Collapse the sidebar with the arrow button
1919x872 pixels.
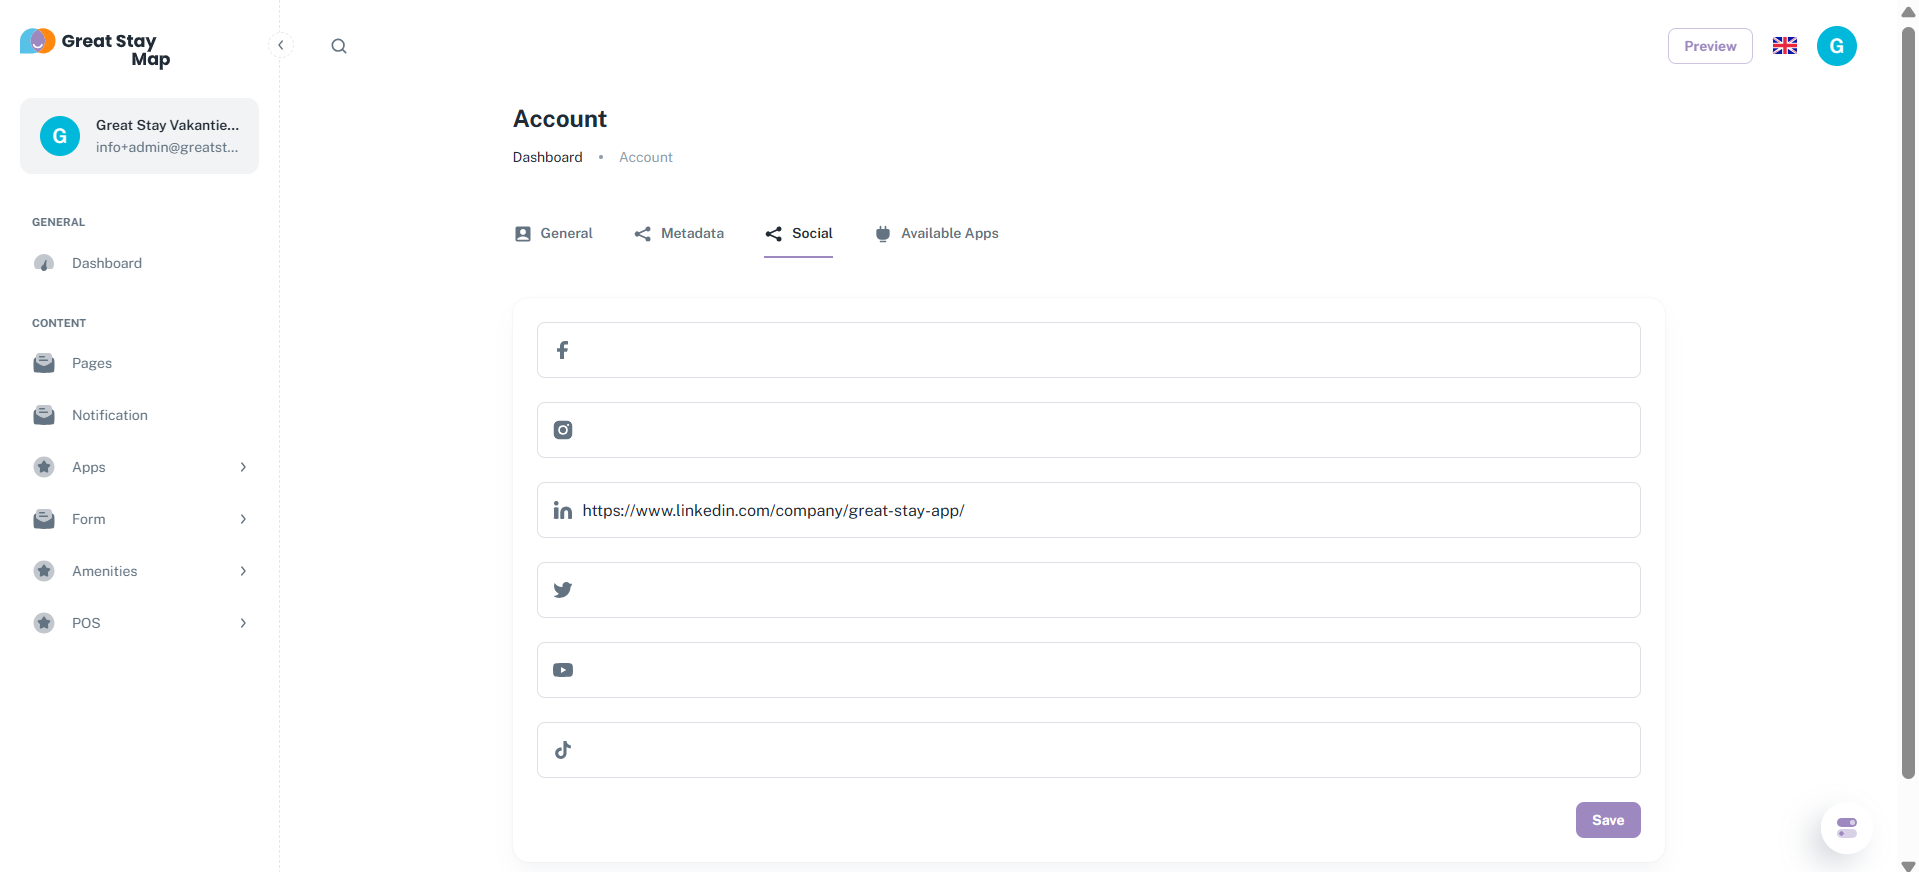pyautogui.click(x=281, y=45)
